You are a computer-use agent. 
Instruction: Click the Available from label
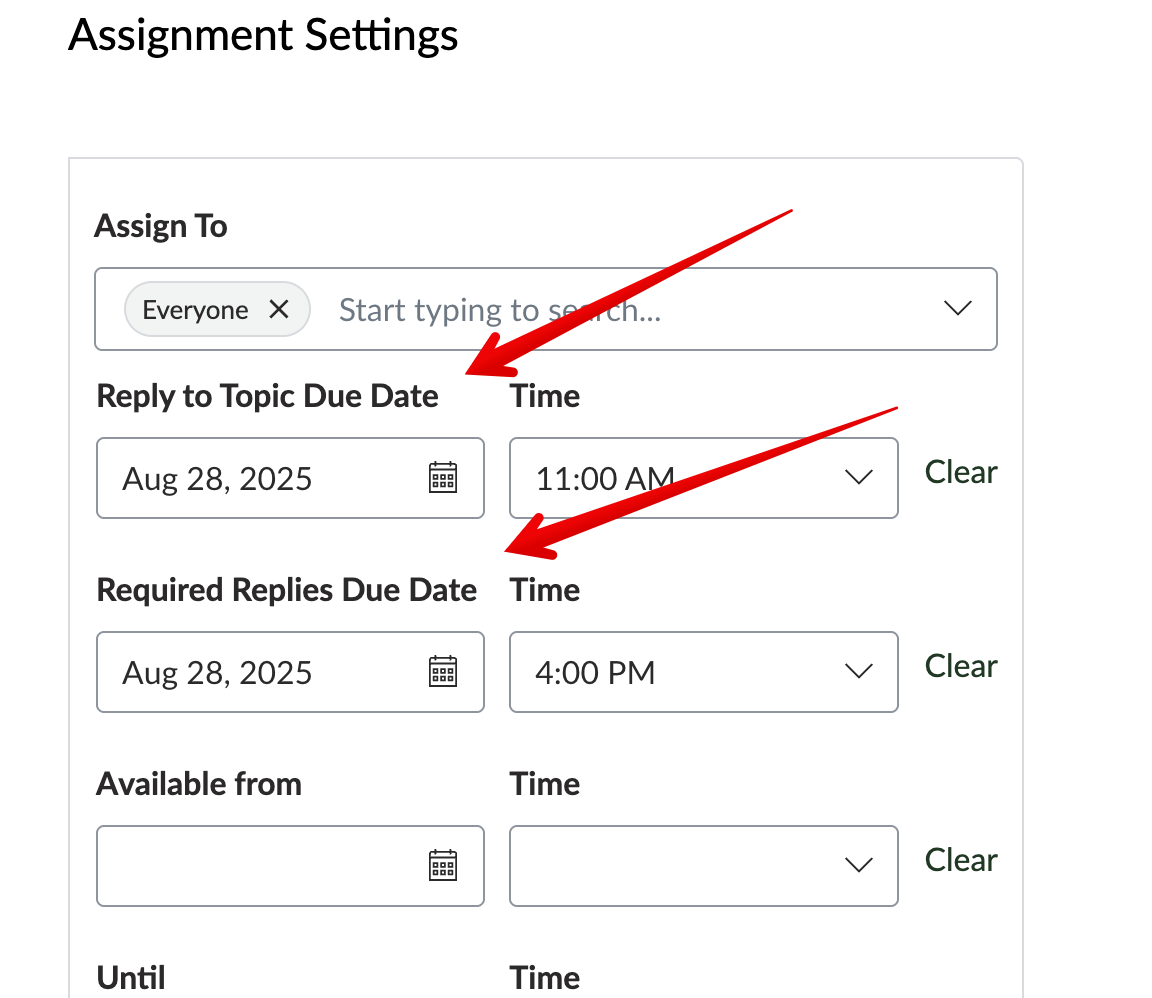point(199,784)
